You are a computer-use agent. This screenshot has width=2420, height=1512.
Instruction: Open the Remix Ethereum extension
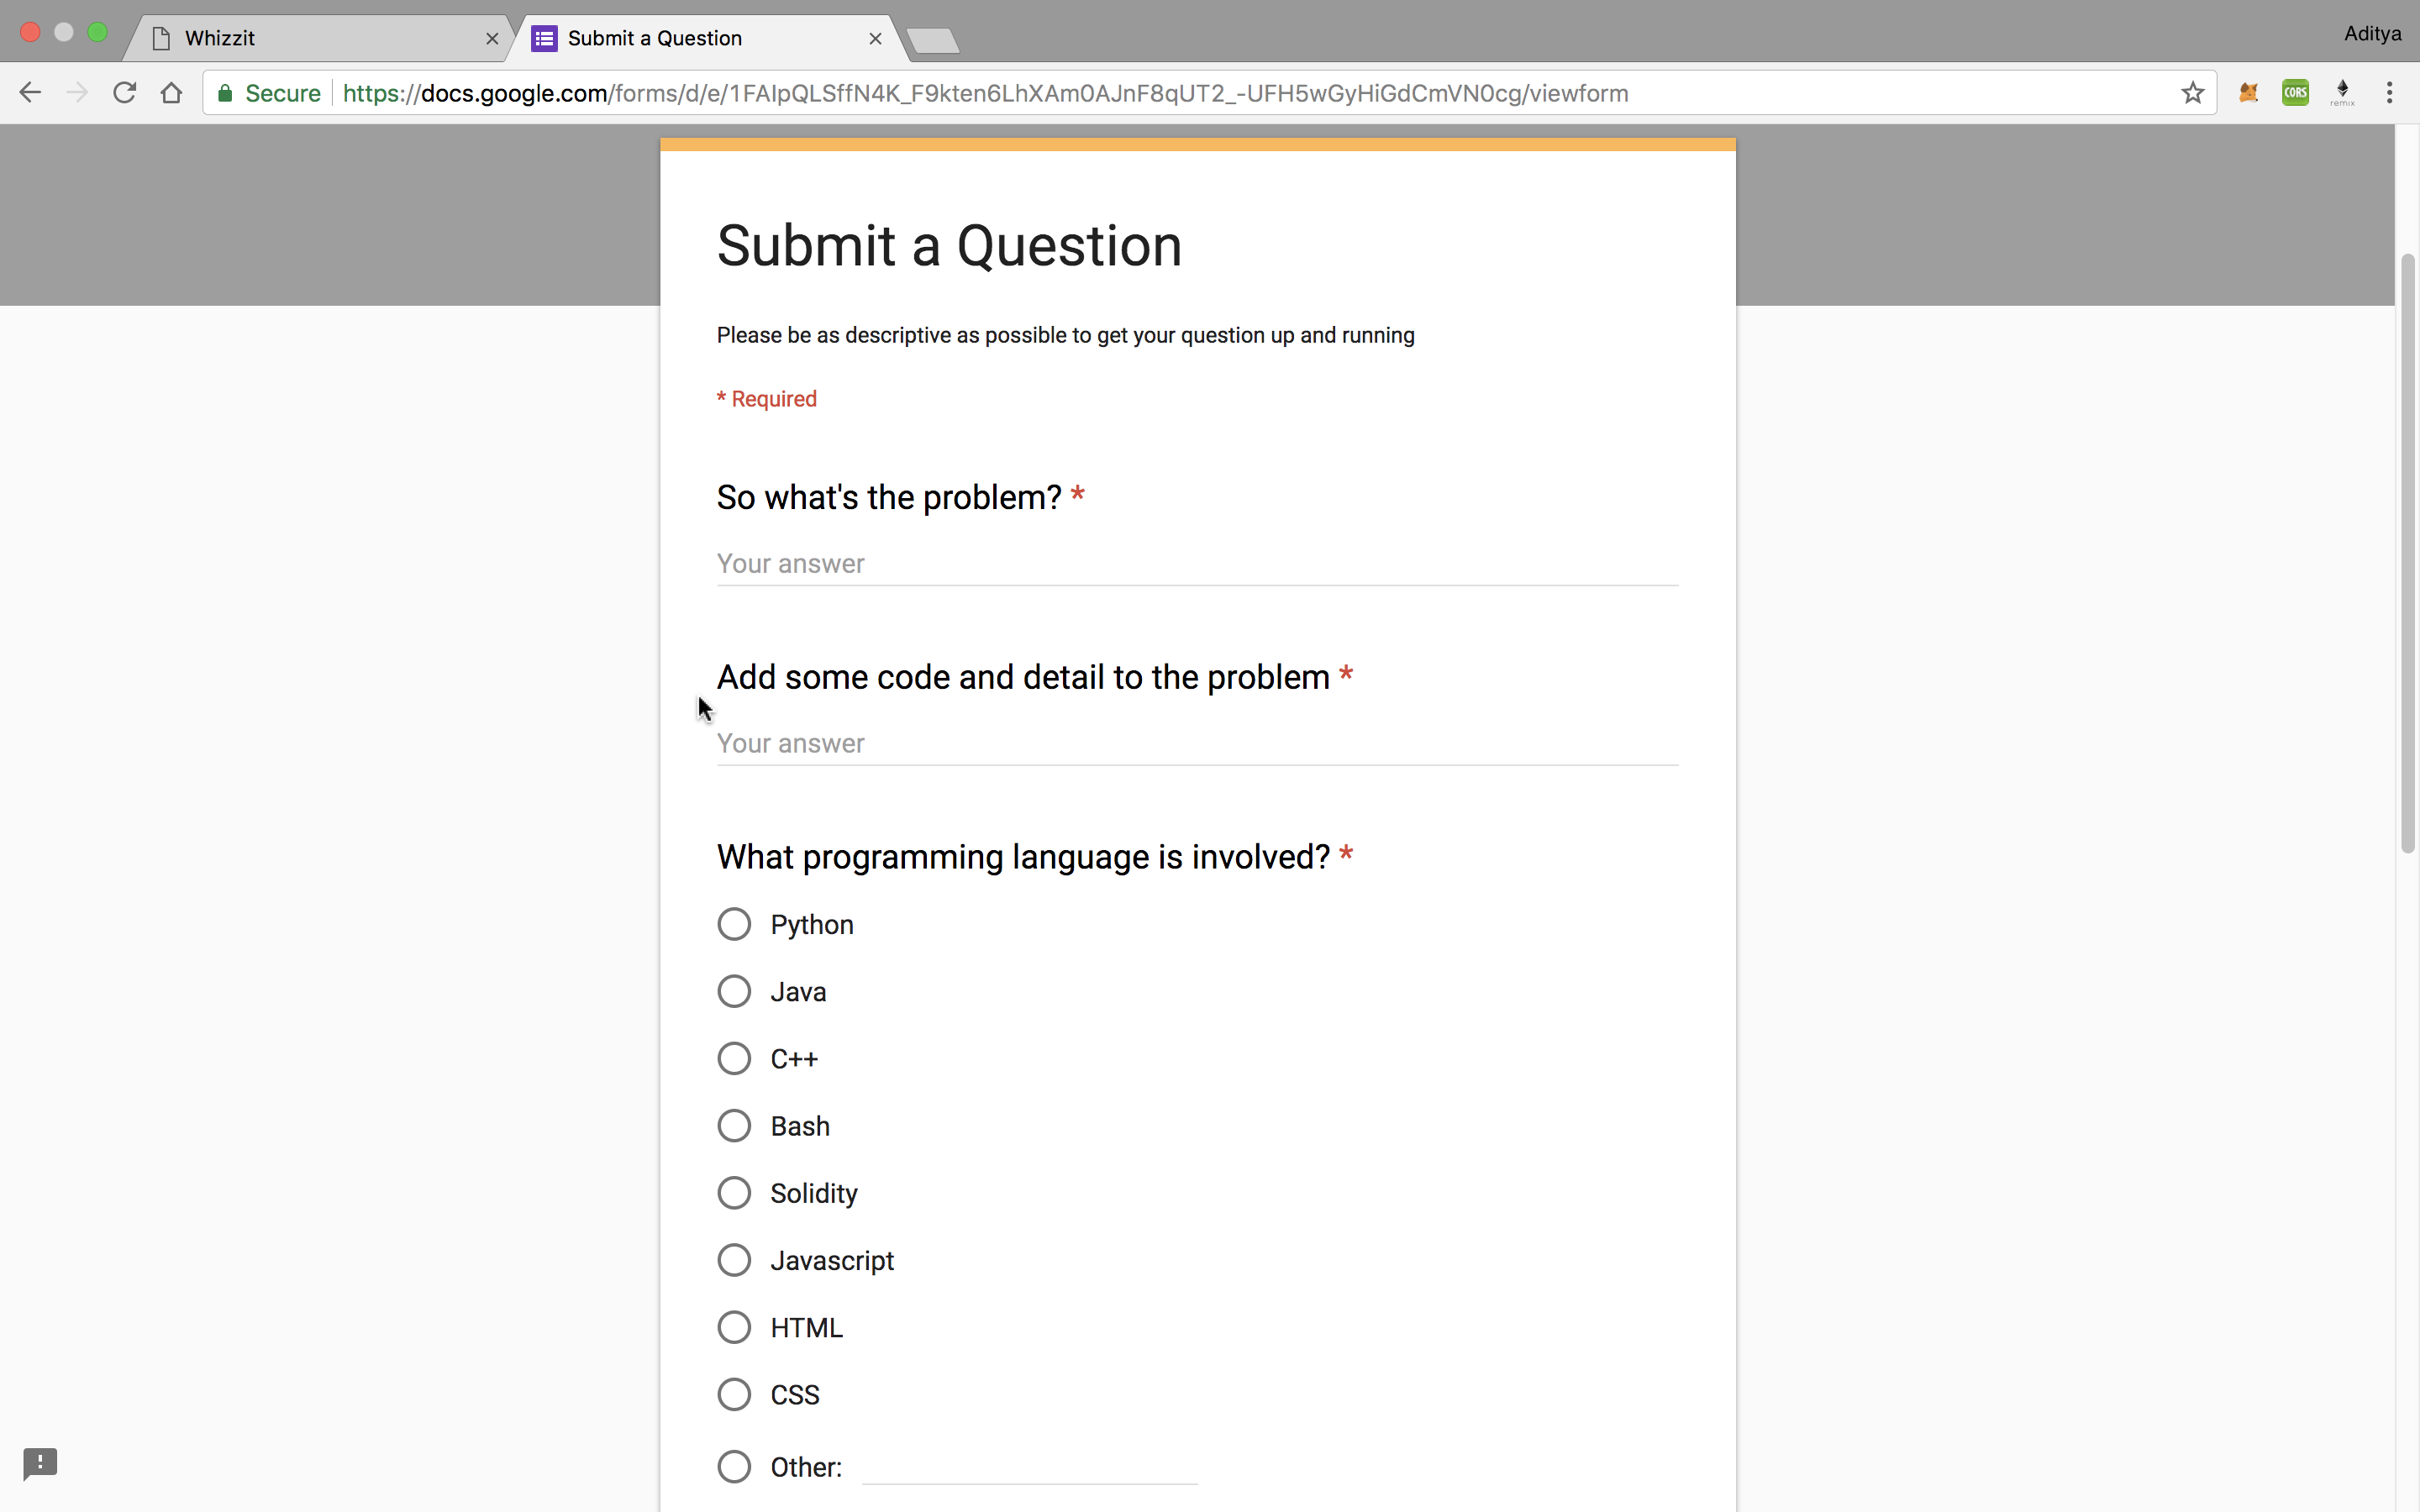pos(2342,92)
